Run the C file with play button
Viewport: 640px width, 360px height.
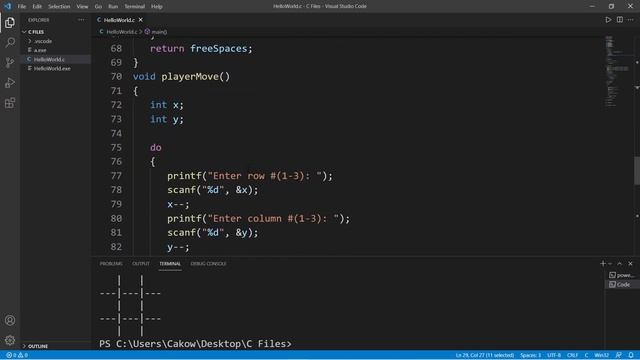tap(608, 20)
